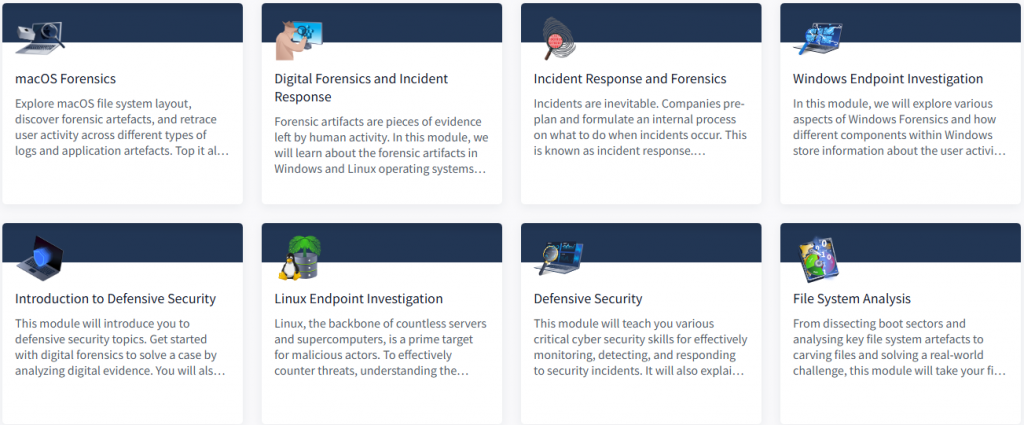1024x425 pixels.
Task: Click the Digital Forensics and Incident Response icon
Action: click(x=299, y=38)
